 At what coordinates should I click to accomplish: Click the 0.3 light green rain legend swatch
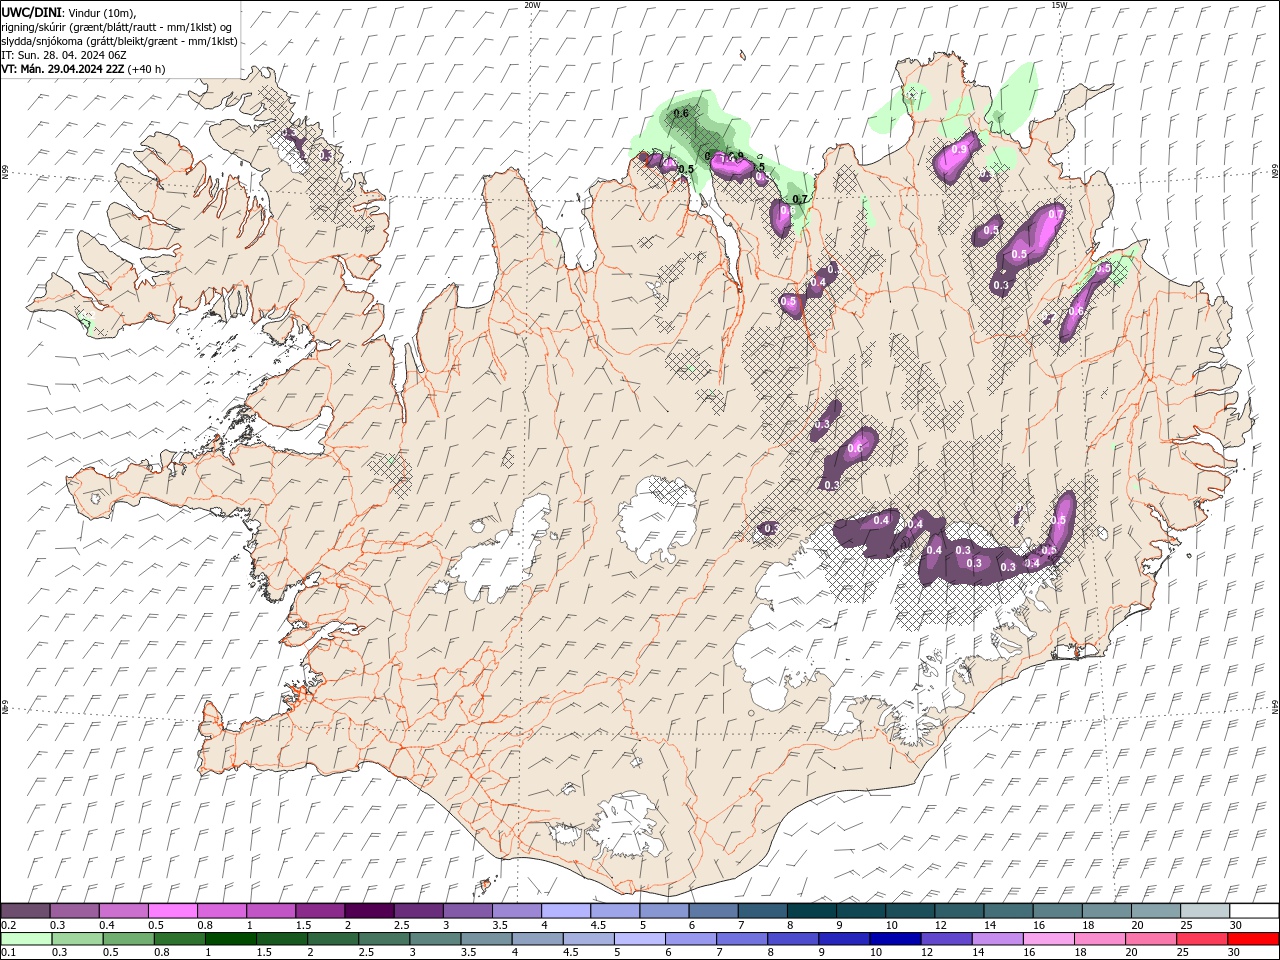point(77,938)
